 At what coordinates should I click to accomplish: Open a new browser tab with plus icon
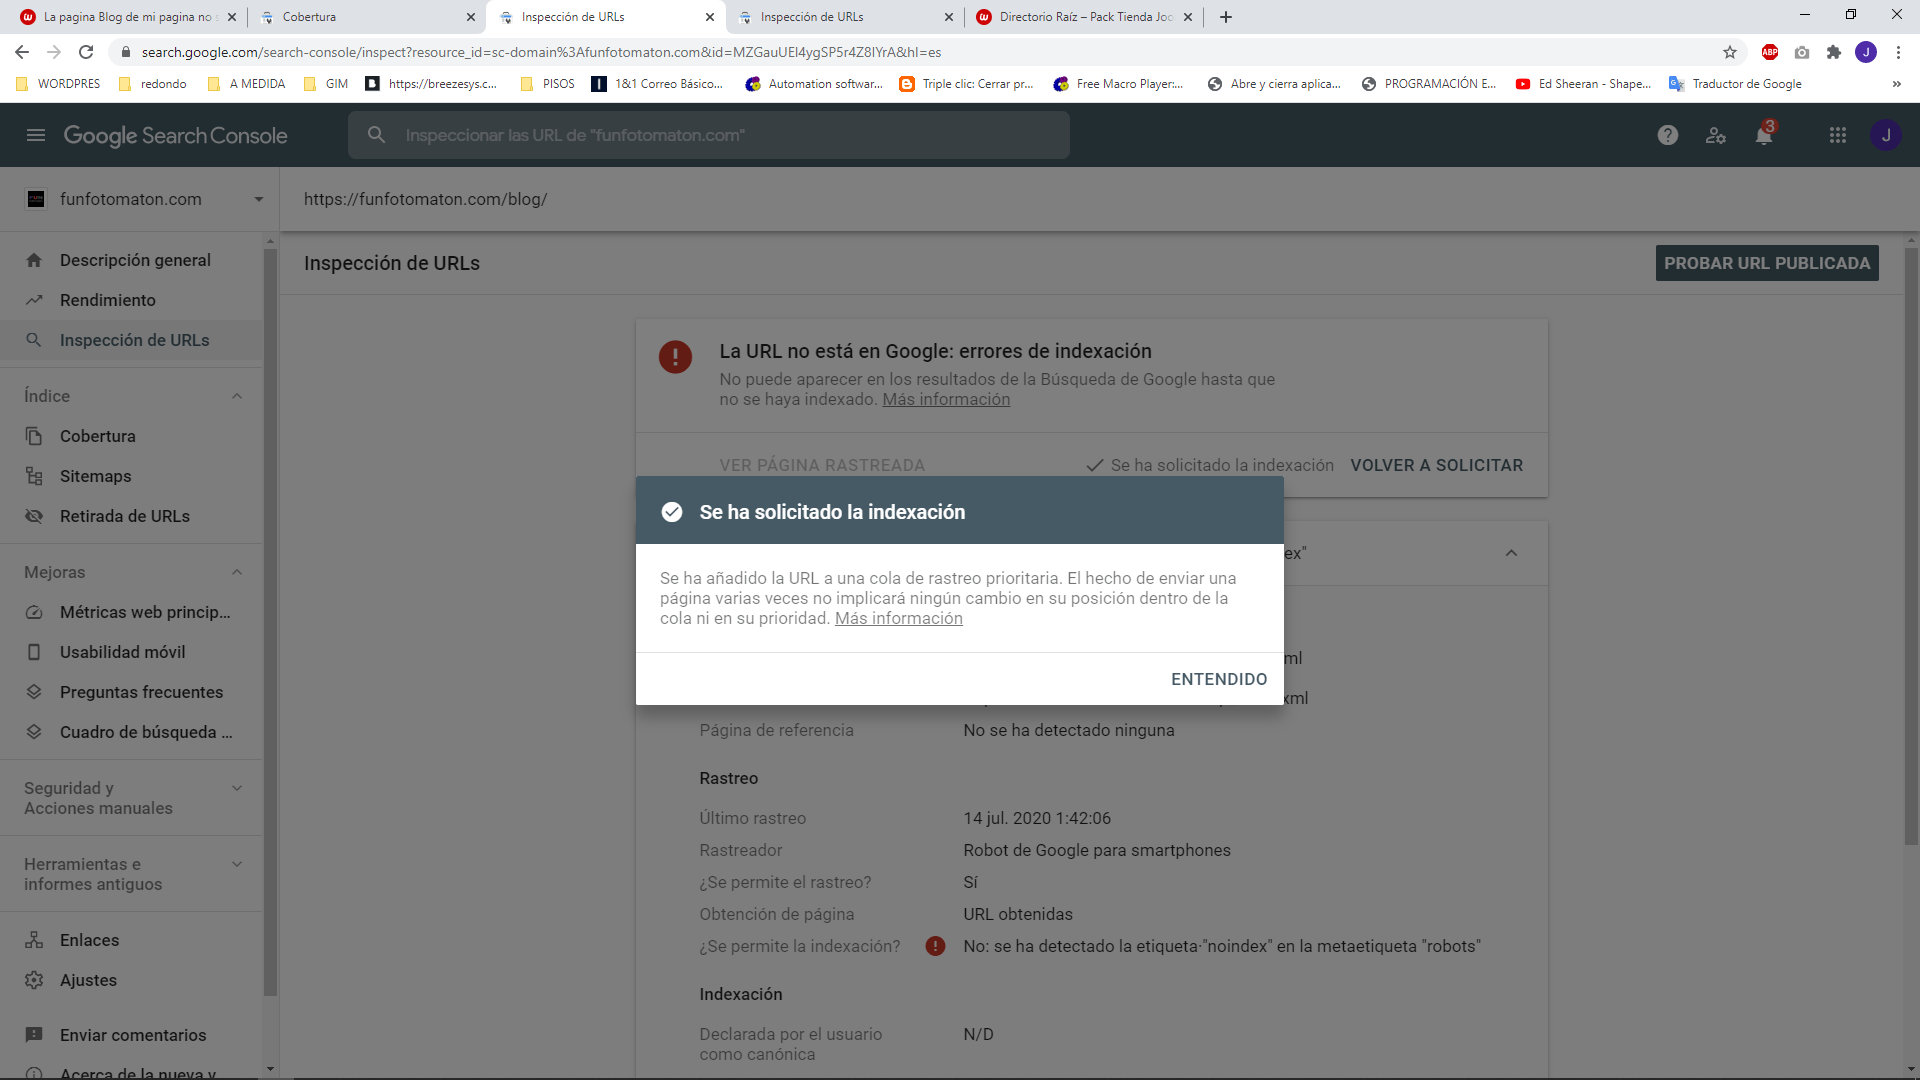click(1226, 17)
